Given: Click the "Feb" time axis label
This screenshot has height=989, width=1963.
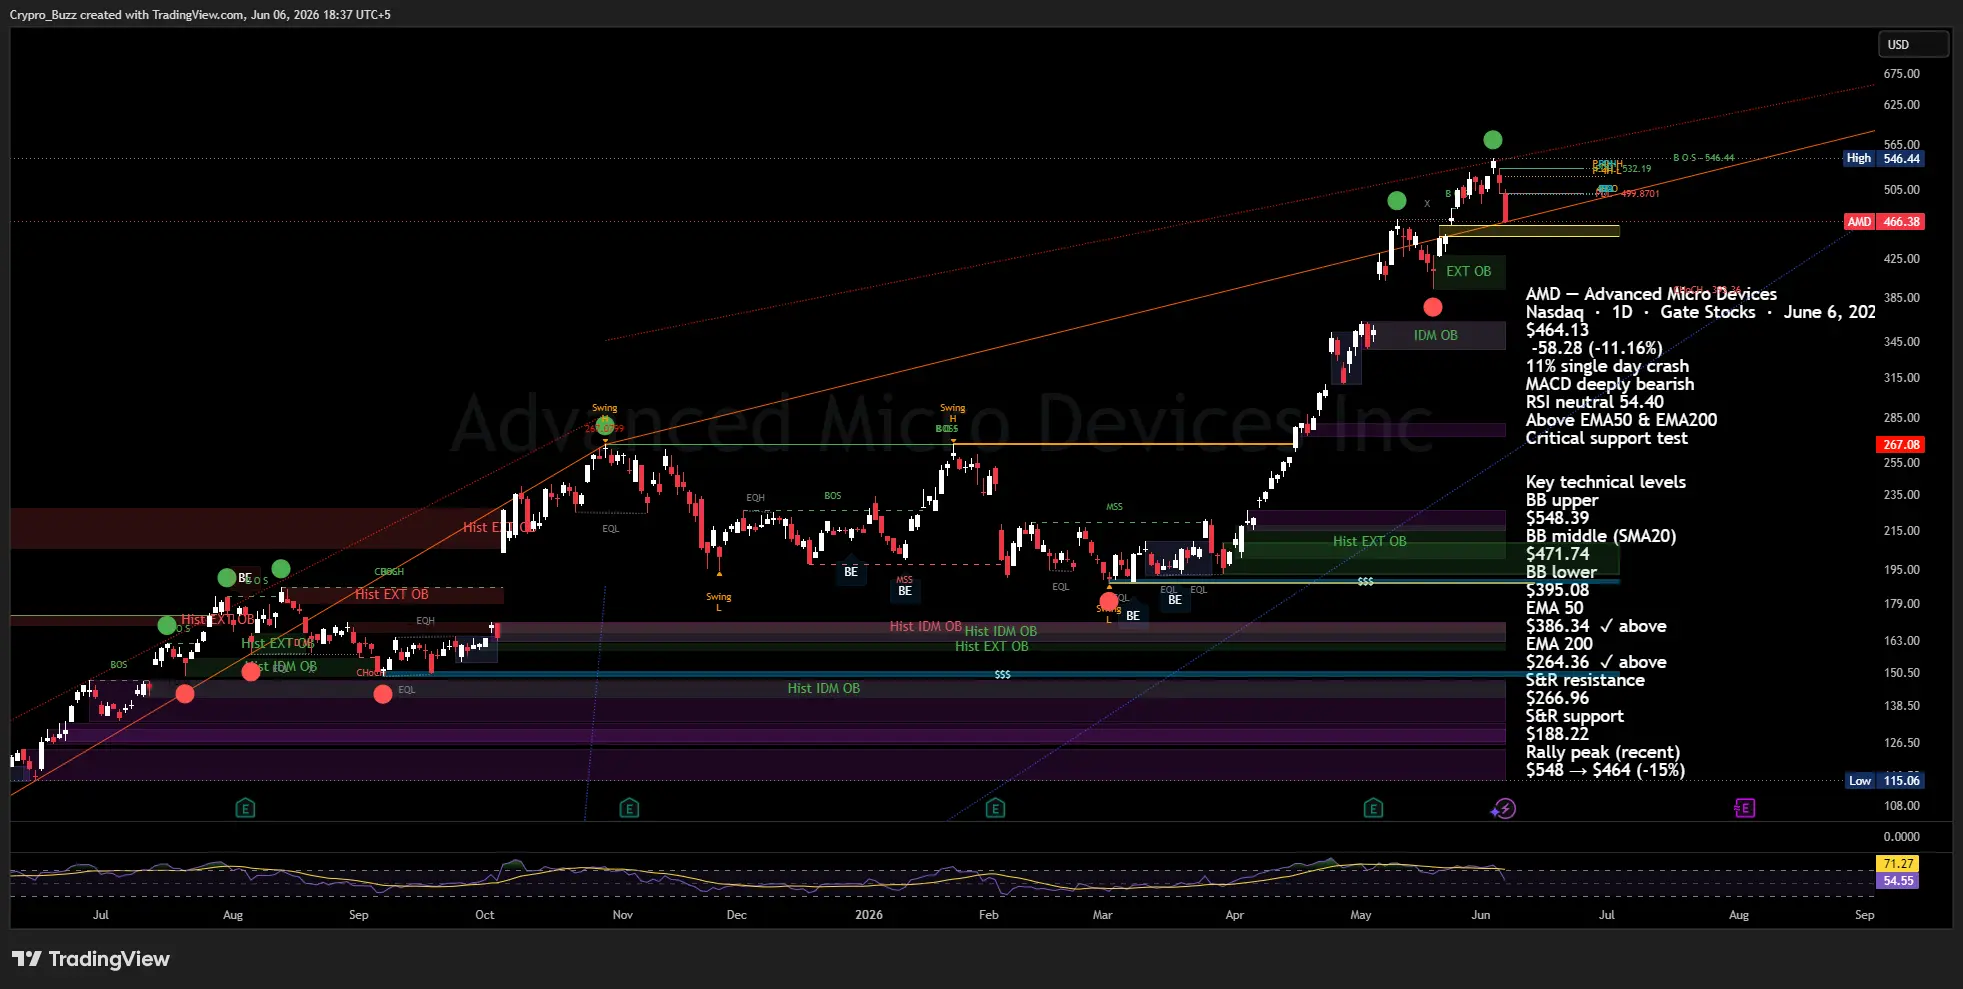Looking at the screenshot, I should [x=989, y=915].
